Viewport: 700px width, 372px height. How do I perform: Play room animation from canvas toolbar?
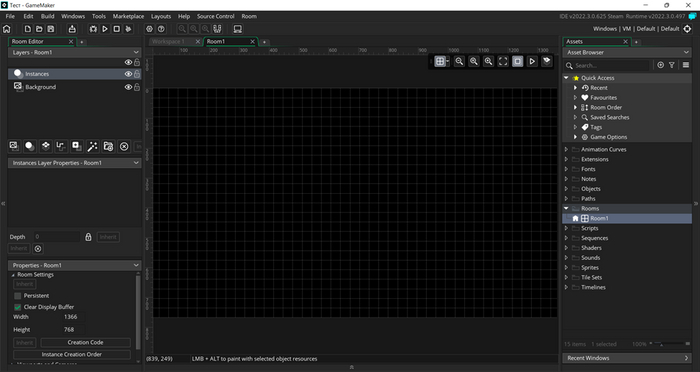click(x=532, y=62)
